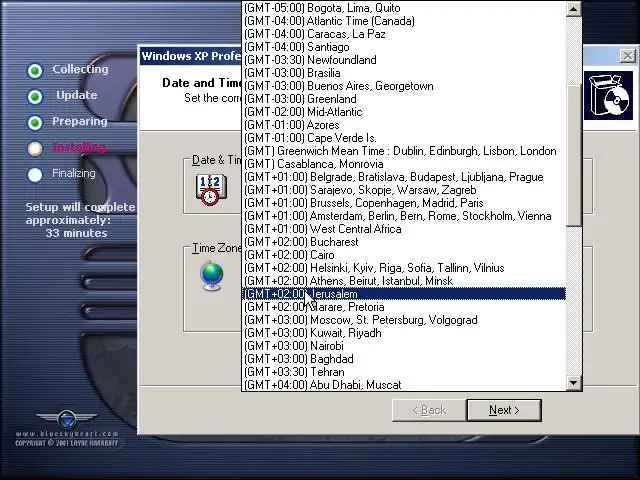640x480 pixels.
Task: Select the Azores time zone
Action: click(404, 125)
